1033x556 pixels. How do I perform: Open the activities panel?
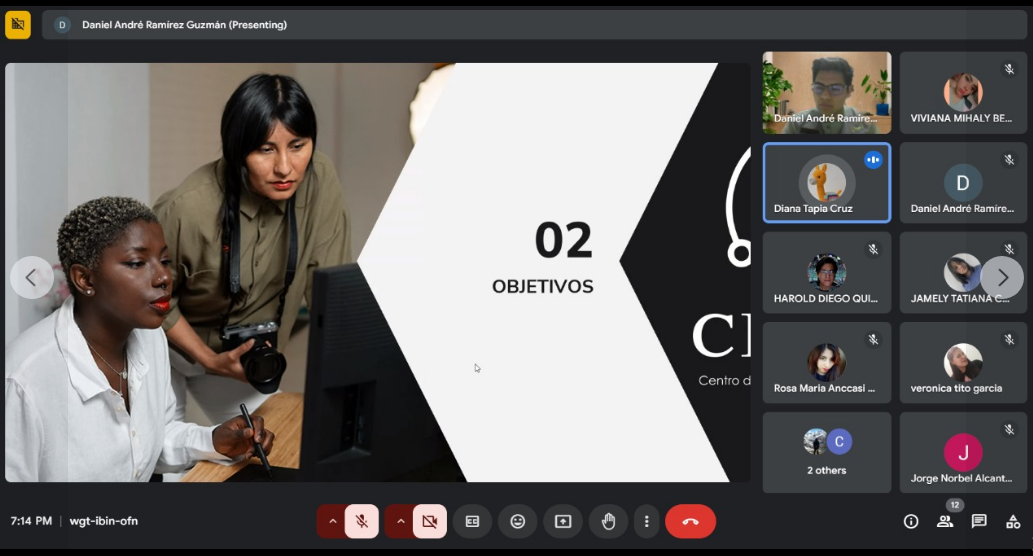coord(1013,521)
